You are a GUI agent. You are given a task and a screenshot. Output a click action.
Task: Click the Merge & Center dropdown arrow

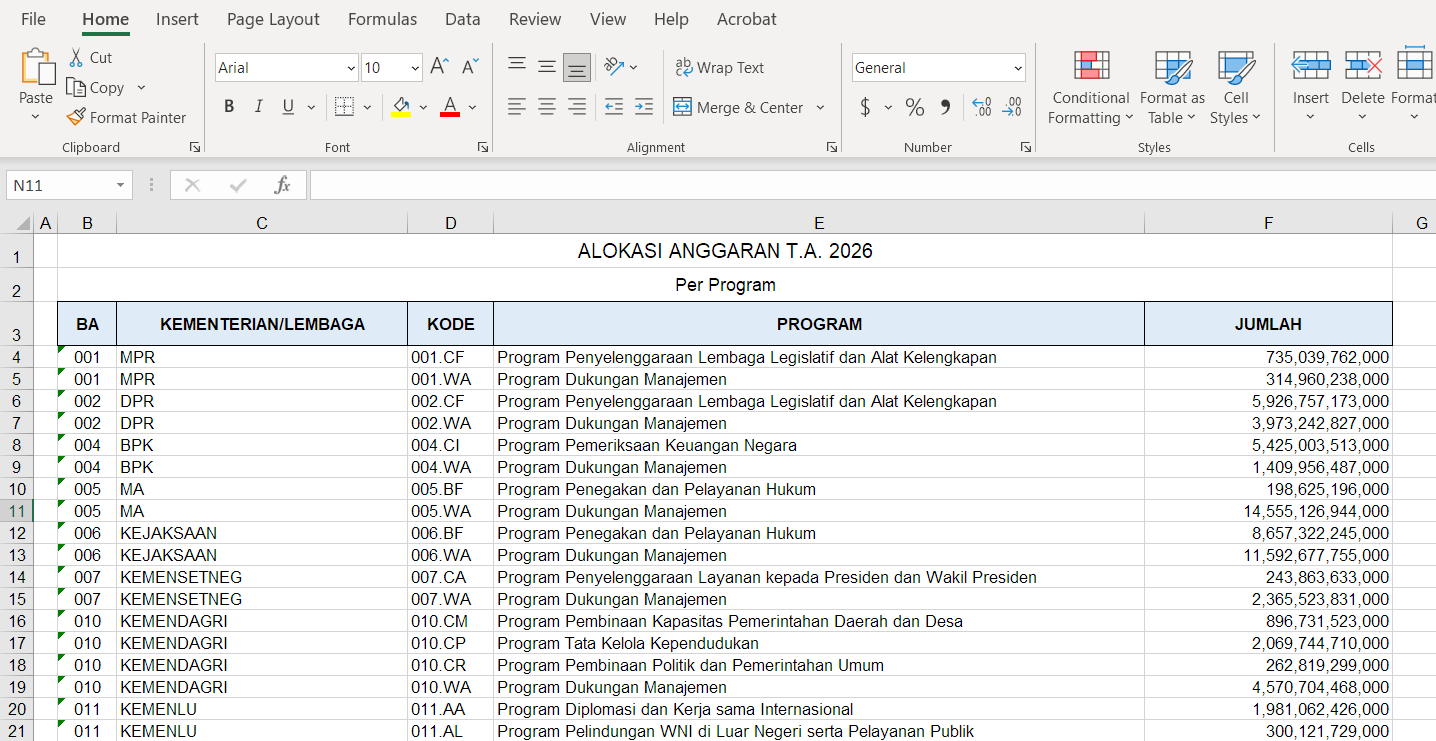pos(820,107)
